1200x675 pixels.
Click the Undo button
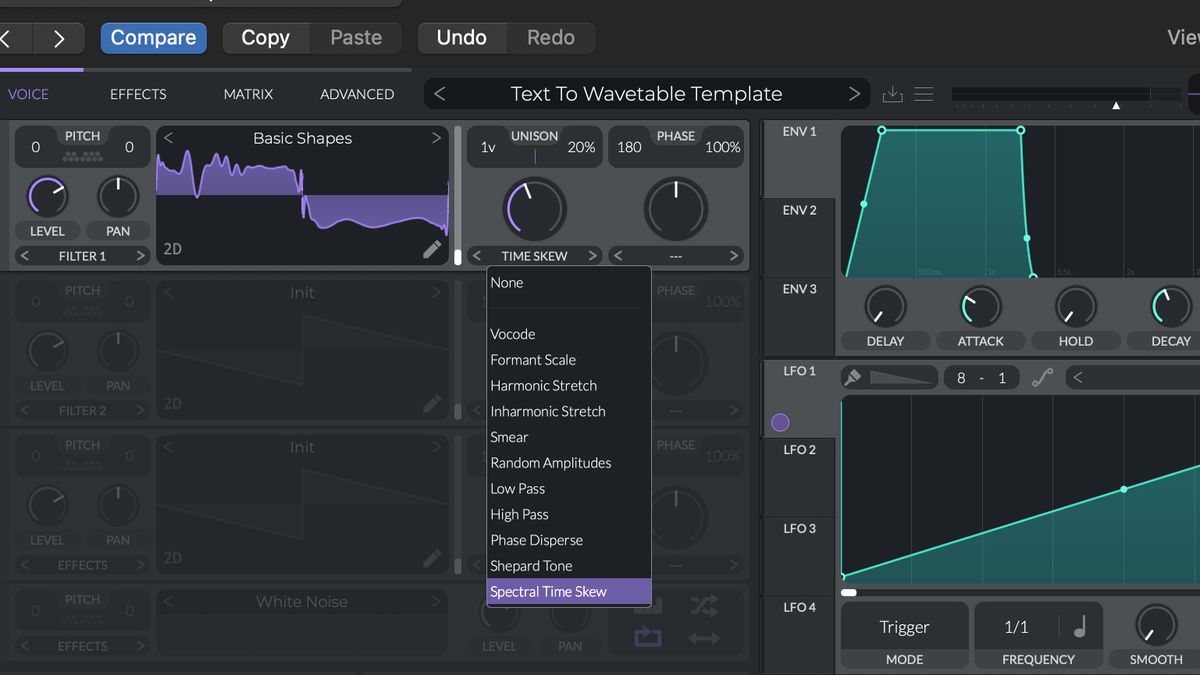click(462, 39)
